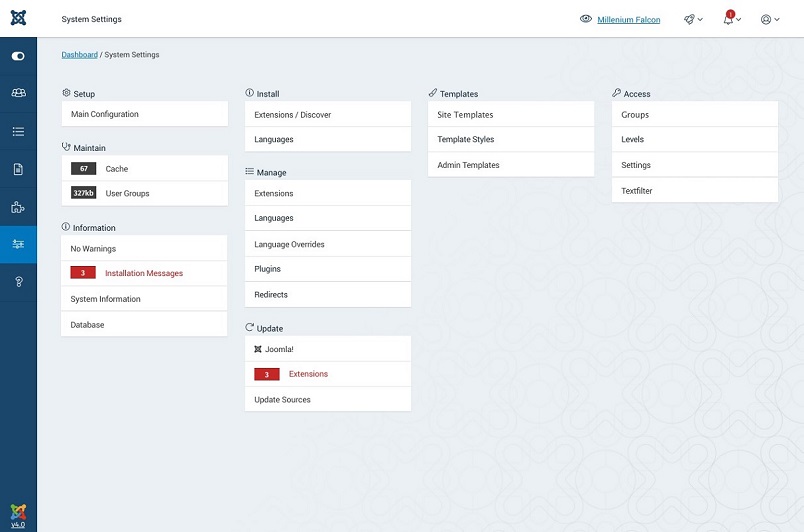Open the Components puzzle sidebar icon
Image resolution: width=804 pixels, height=532 pixels.
point(18,207)
